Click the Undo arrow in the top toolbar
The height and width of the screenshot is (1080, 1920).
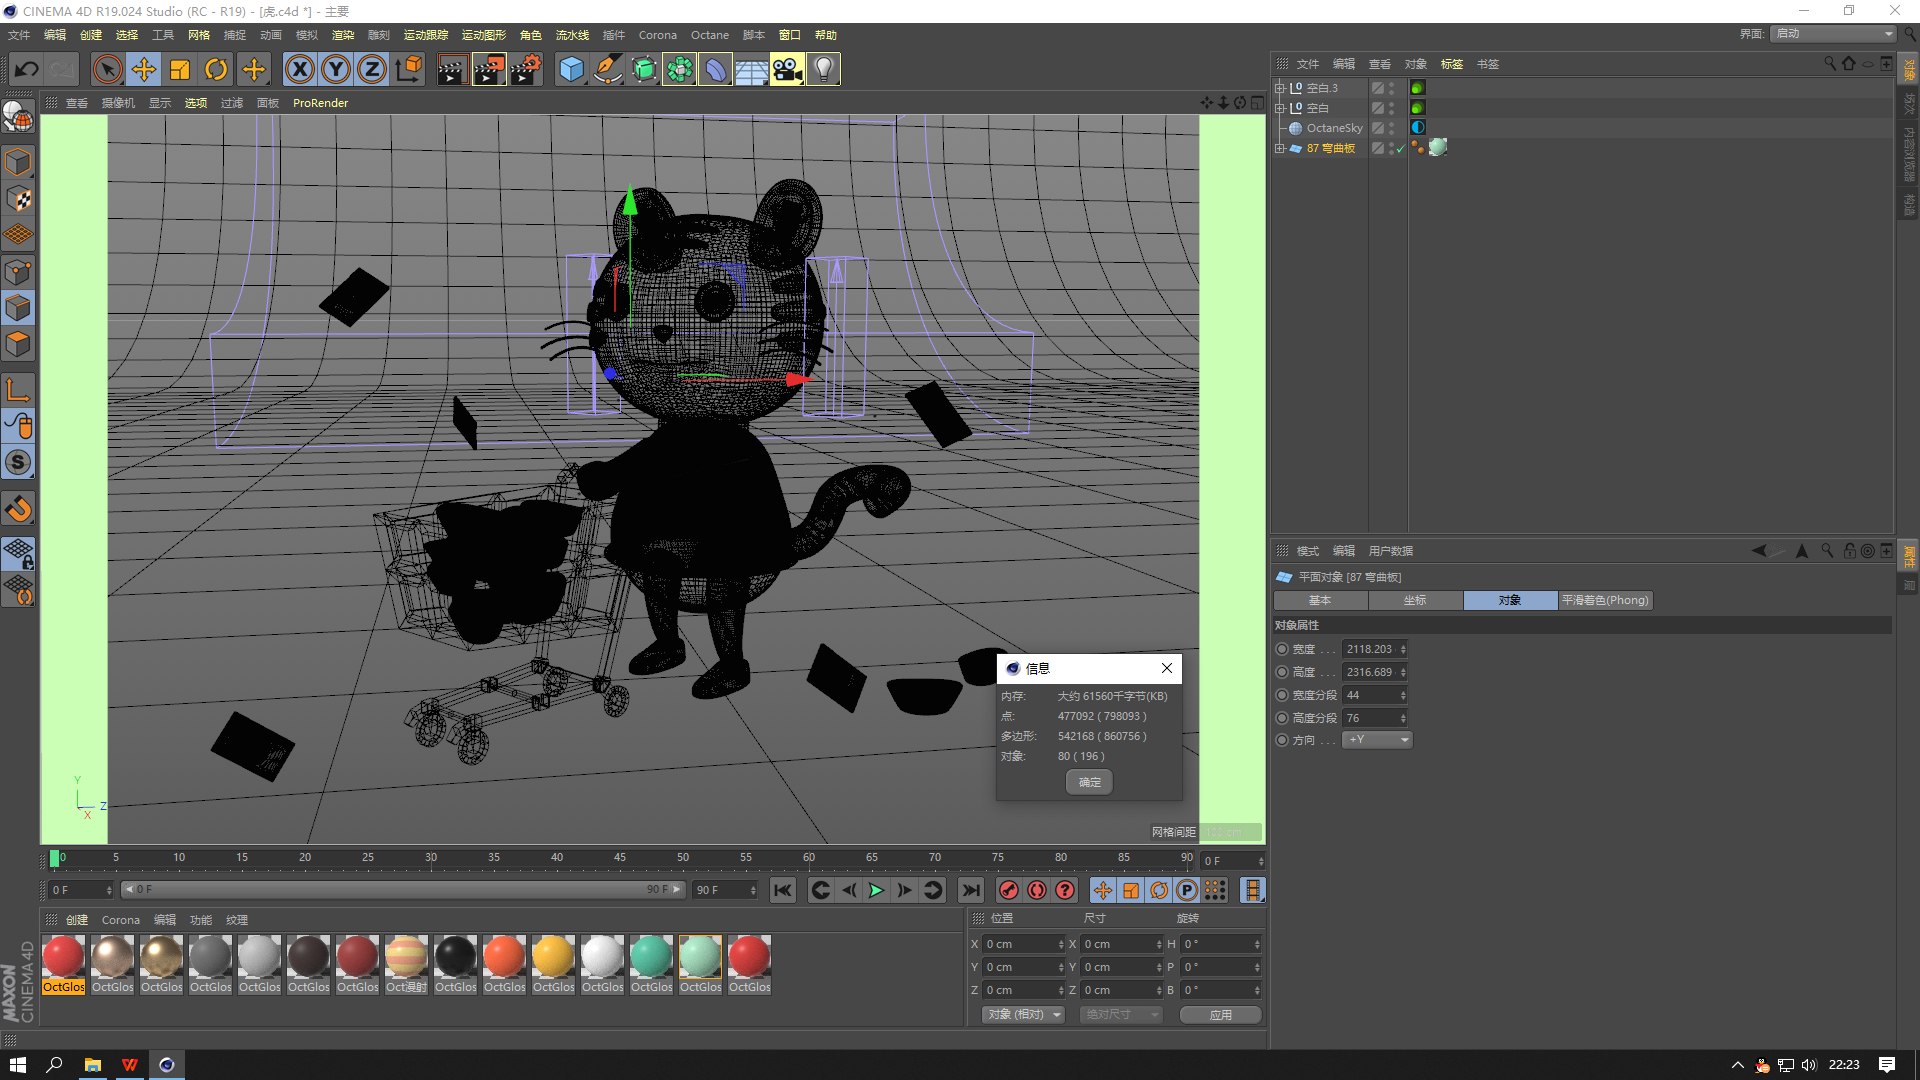click(27, 69)
